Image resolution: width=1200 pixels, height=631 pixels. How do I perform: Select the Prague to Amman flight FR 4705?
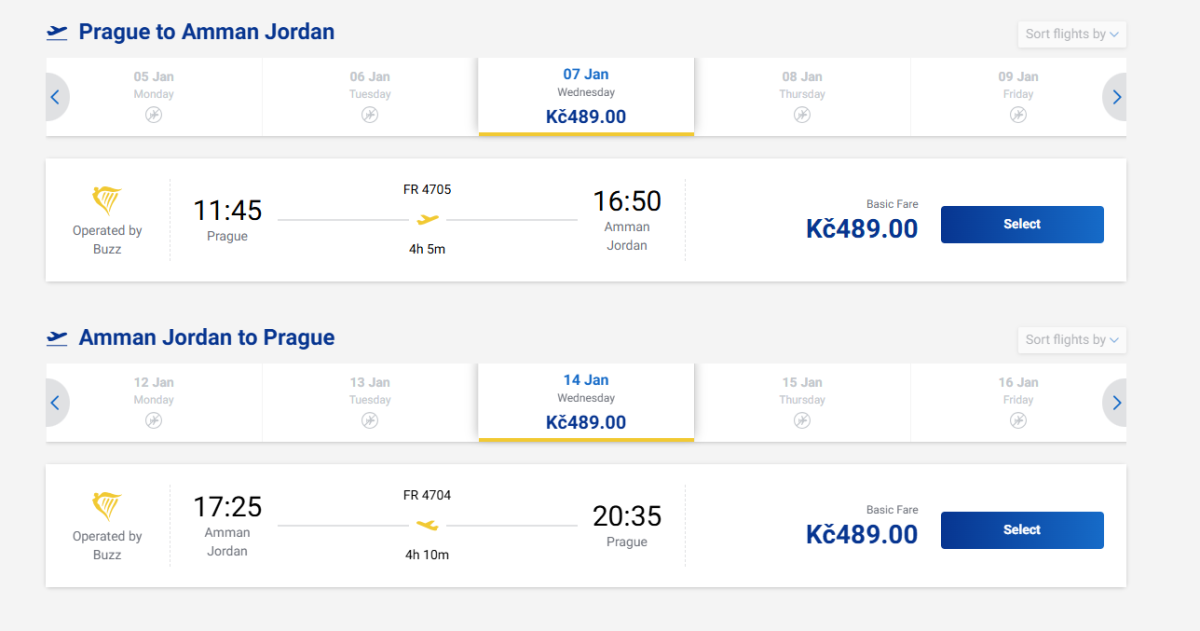[1022, 225]
